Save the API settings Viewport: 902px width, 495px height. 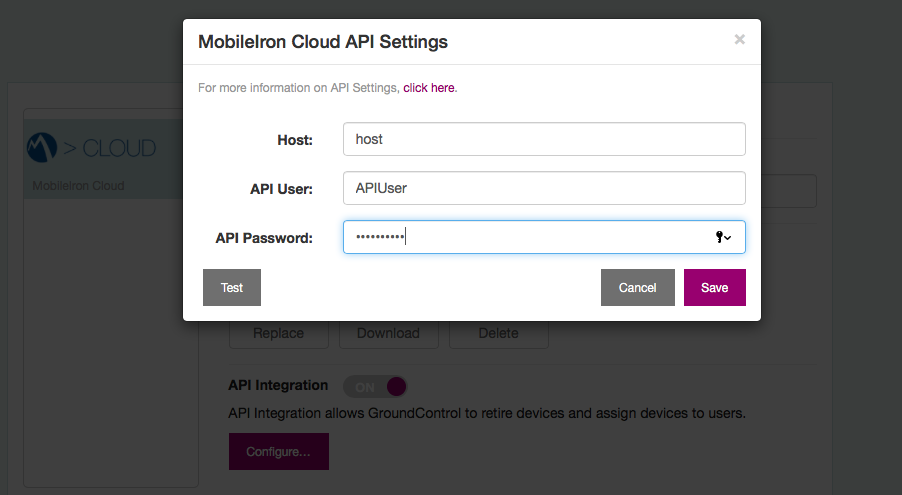(x=714, y=287)
